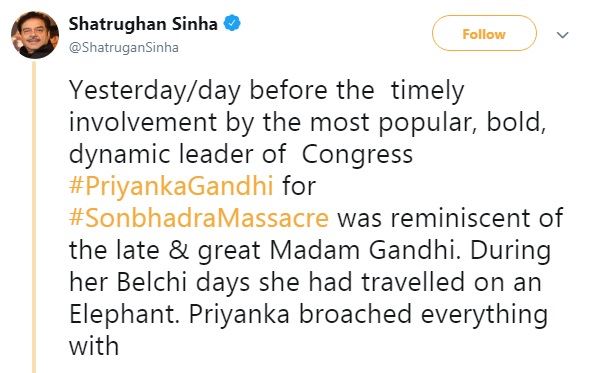Image resolution: width=604 pixels, height=373 pixels.
Task: Click tweet line starting 'Yesterday/day before'
Action: pos(267,91)
